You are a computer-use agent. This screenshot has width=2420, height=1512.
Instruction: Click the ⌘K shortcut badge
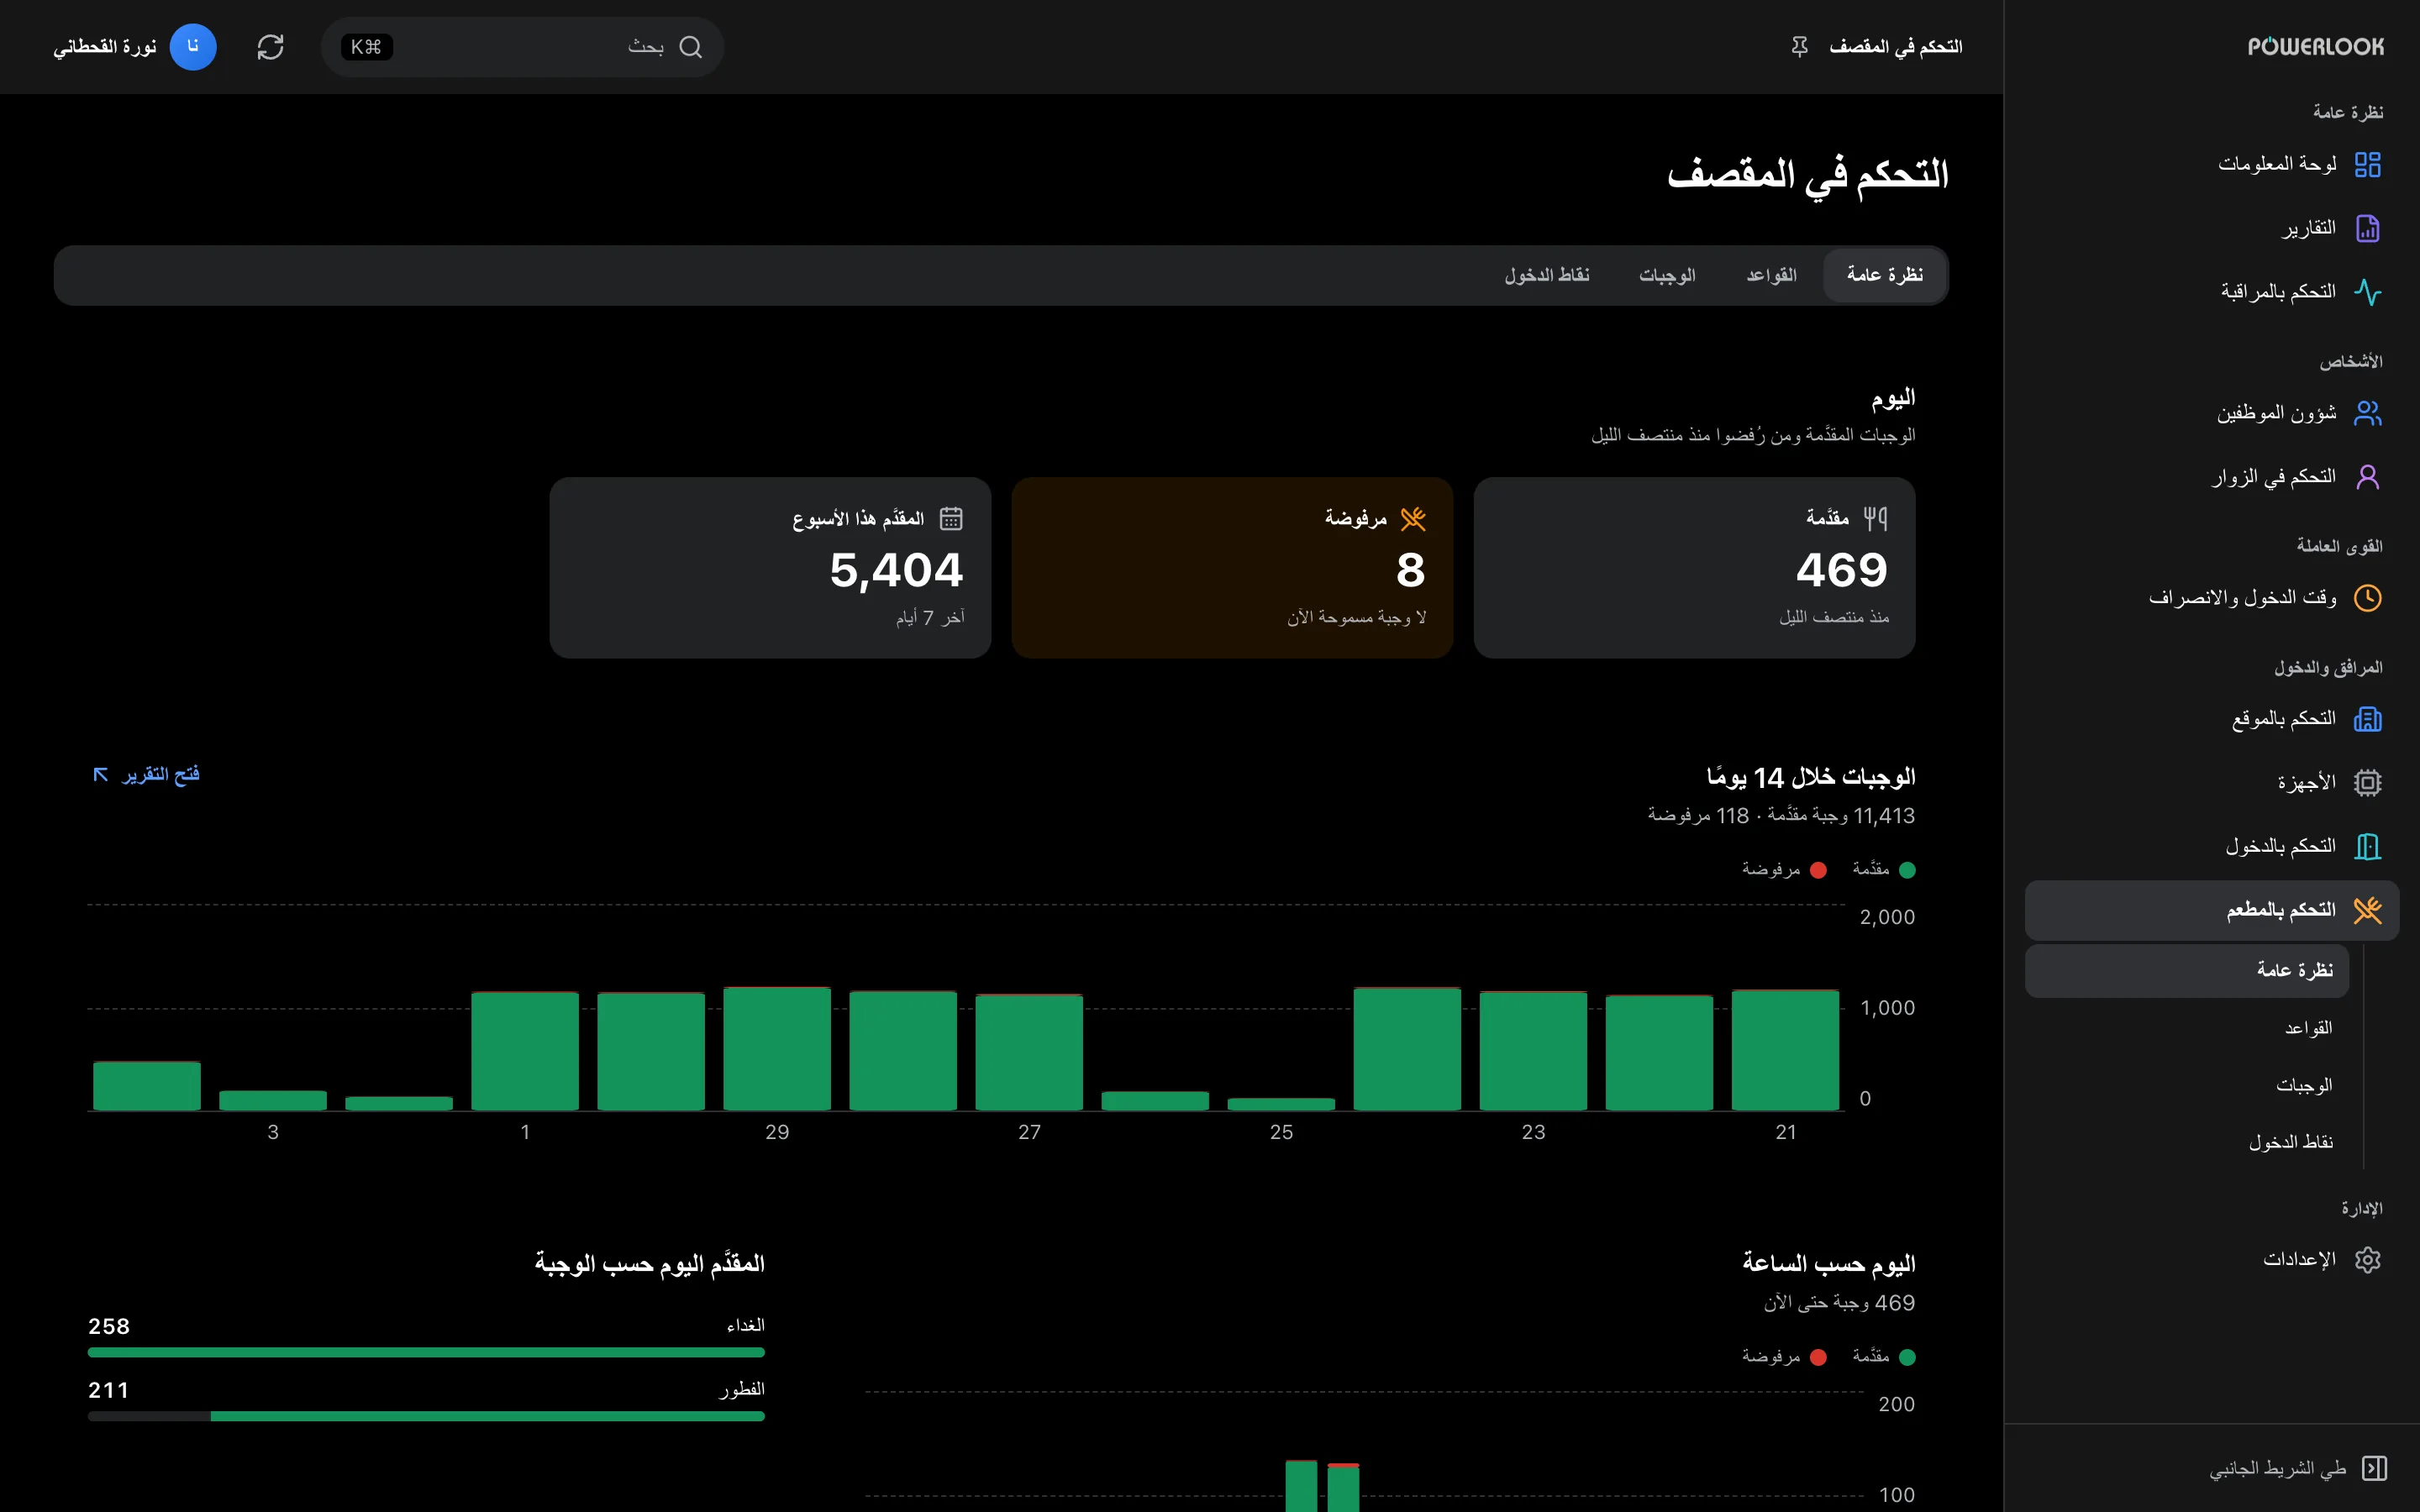pos(366,47)
